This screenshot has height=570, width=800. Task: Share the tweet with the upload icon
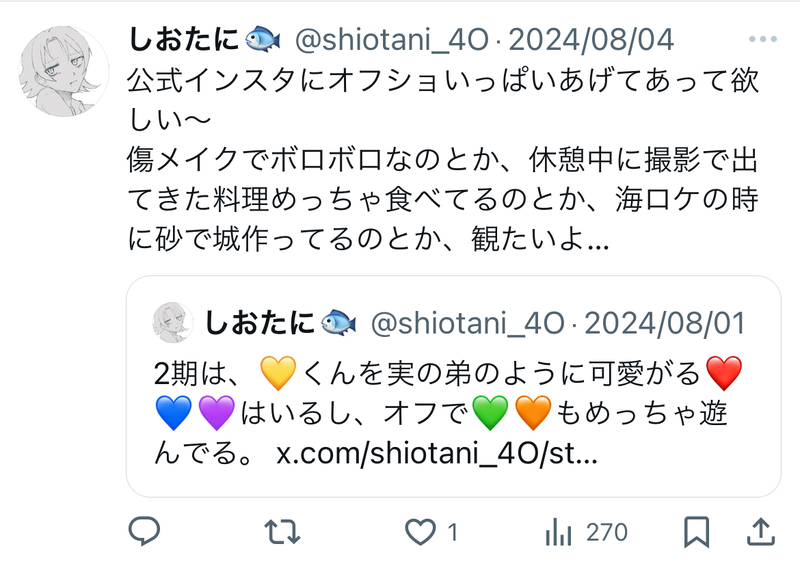[761, 531]
